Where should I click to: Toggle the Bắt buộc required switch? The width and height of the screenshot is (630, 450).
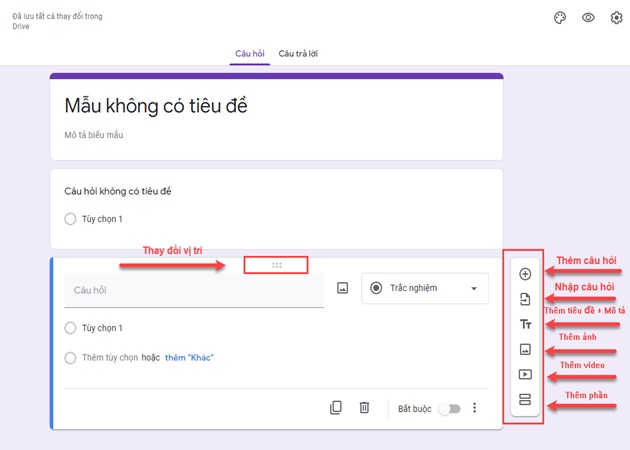click(450, 409)
